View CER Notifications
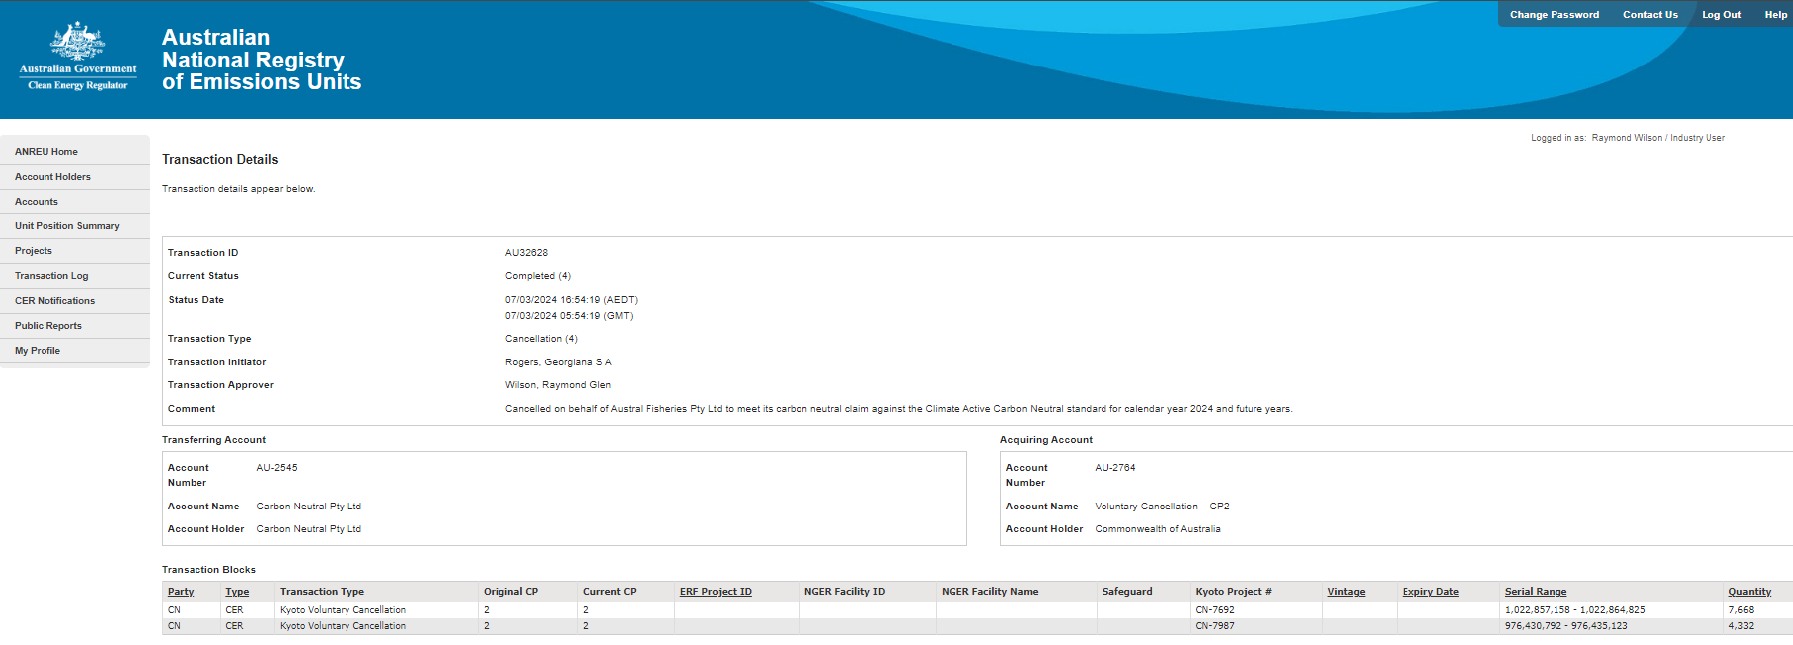Viewport: 1793px width, 645px height. (x=55, y=301)
